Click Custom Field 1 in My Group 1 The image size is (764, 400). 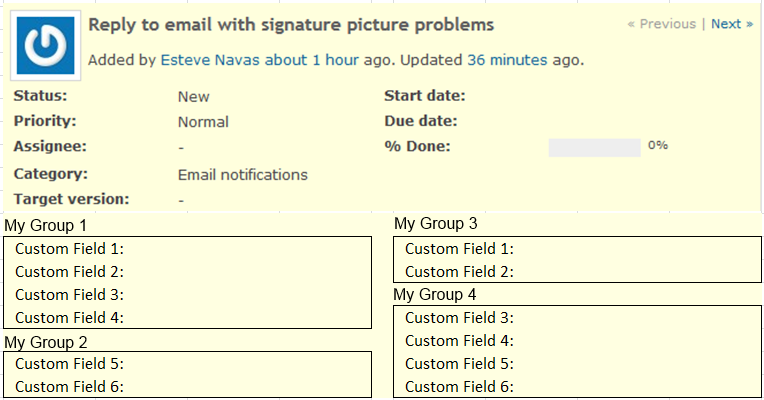(x=70, y=249)
